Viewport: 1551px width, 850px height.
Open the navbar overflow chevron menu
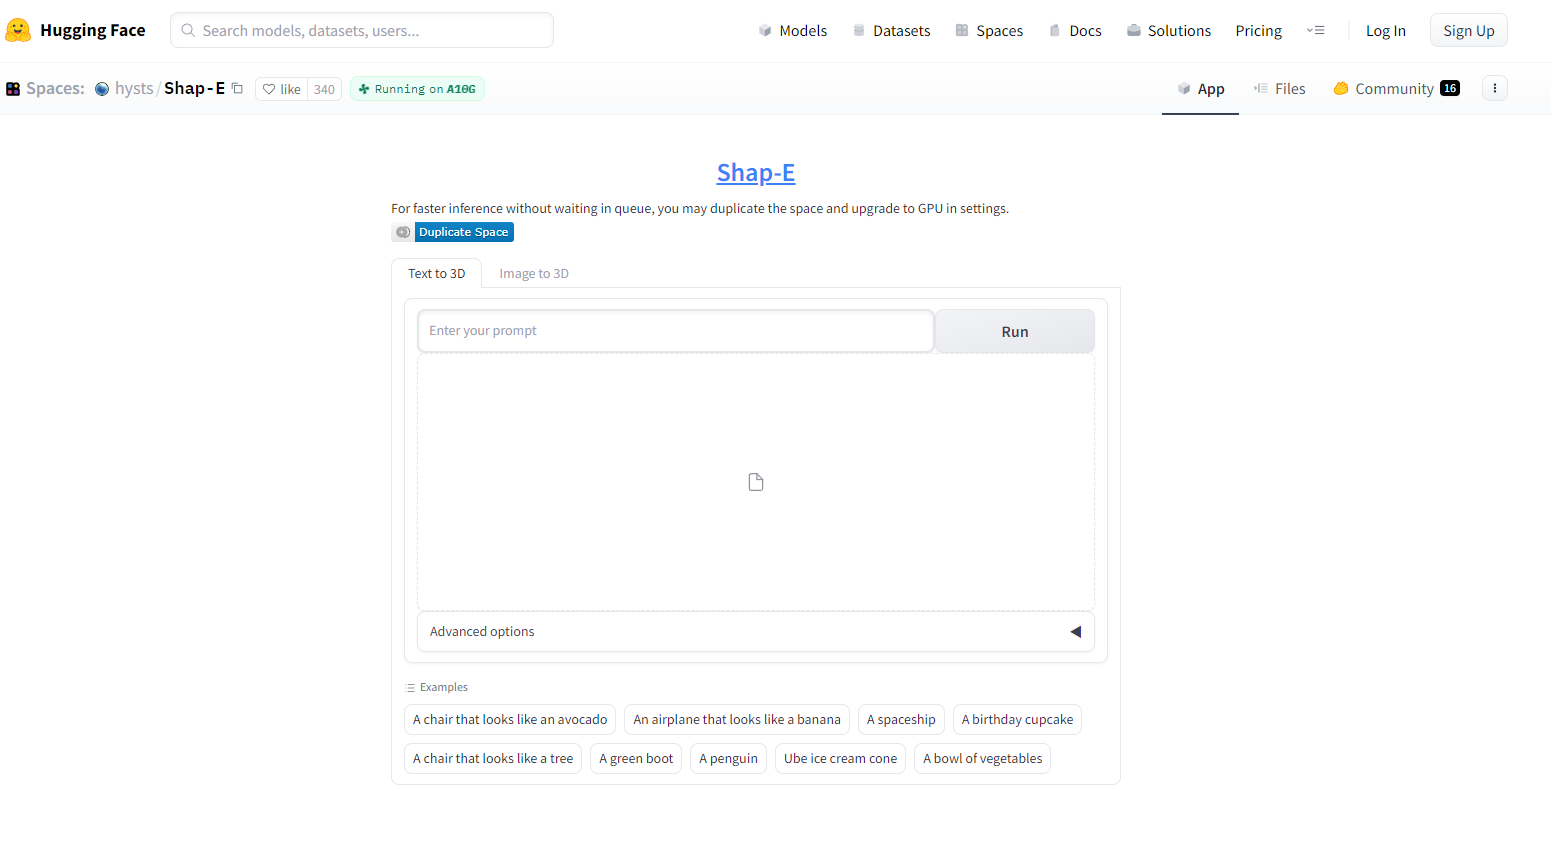[x=1316, y=30]
